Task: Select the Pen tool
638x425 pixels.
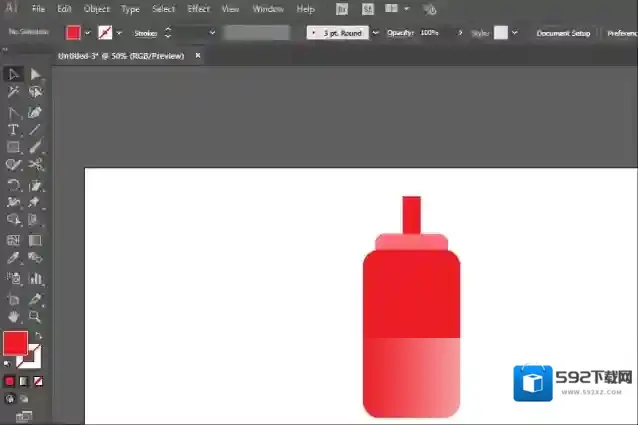Action: [36, 112]
